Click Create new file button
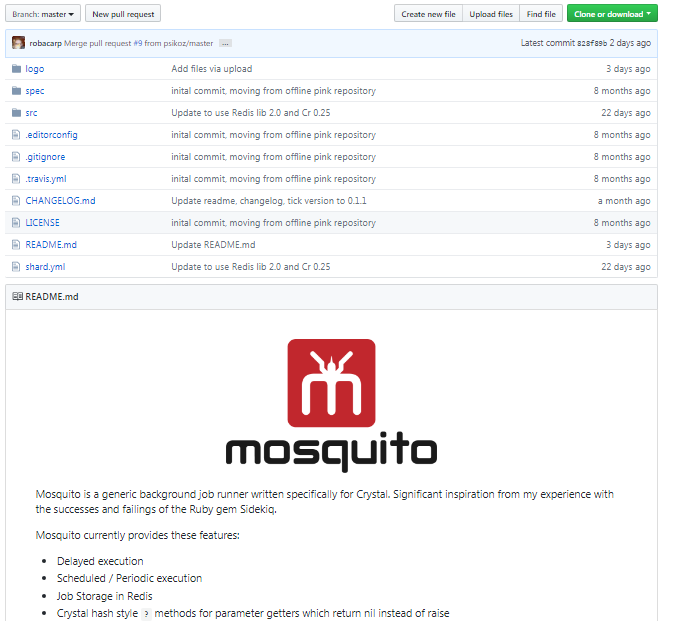The image size is (677, 621). [428, 14]
